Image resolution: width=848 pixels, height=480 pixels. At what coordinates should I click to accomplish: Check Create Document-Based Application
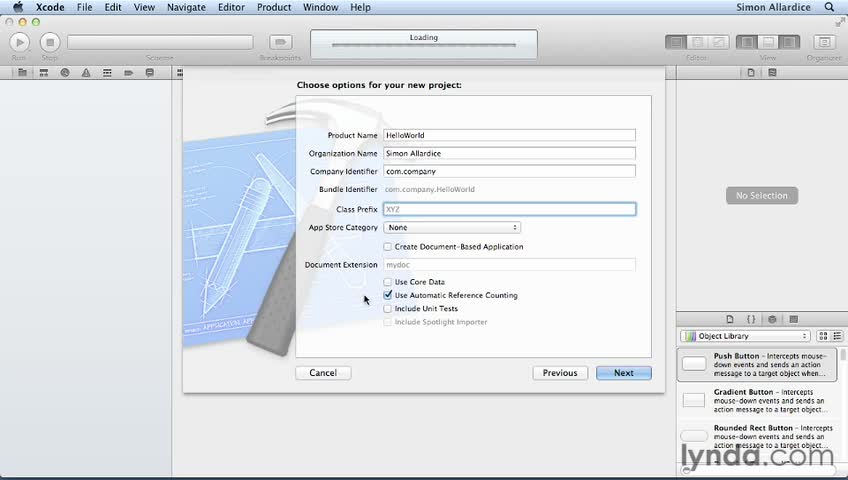click(387, 246)
